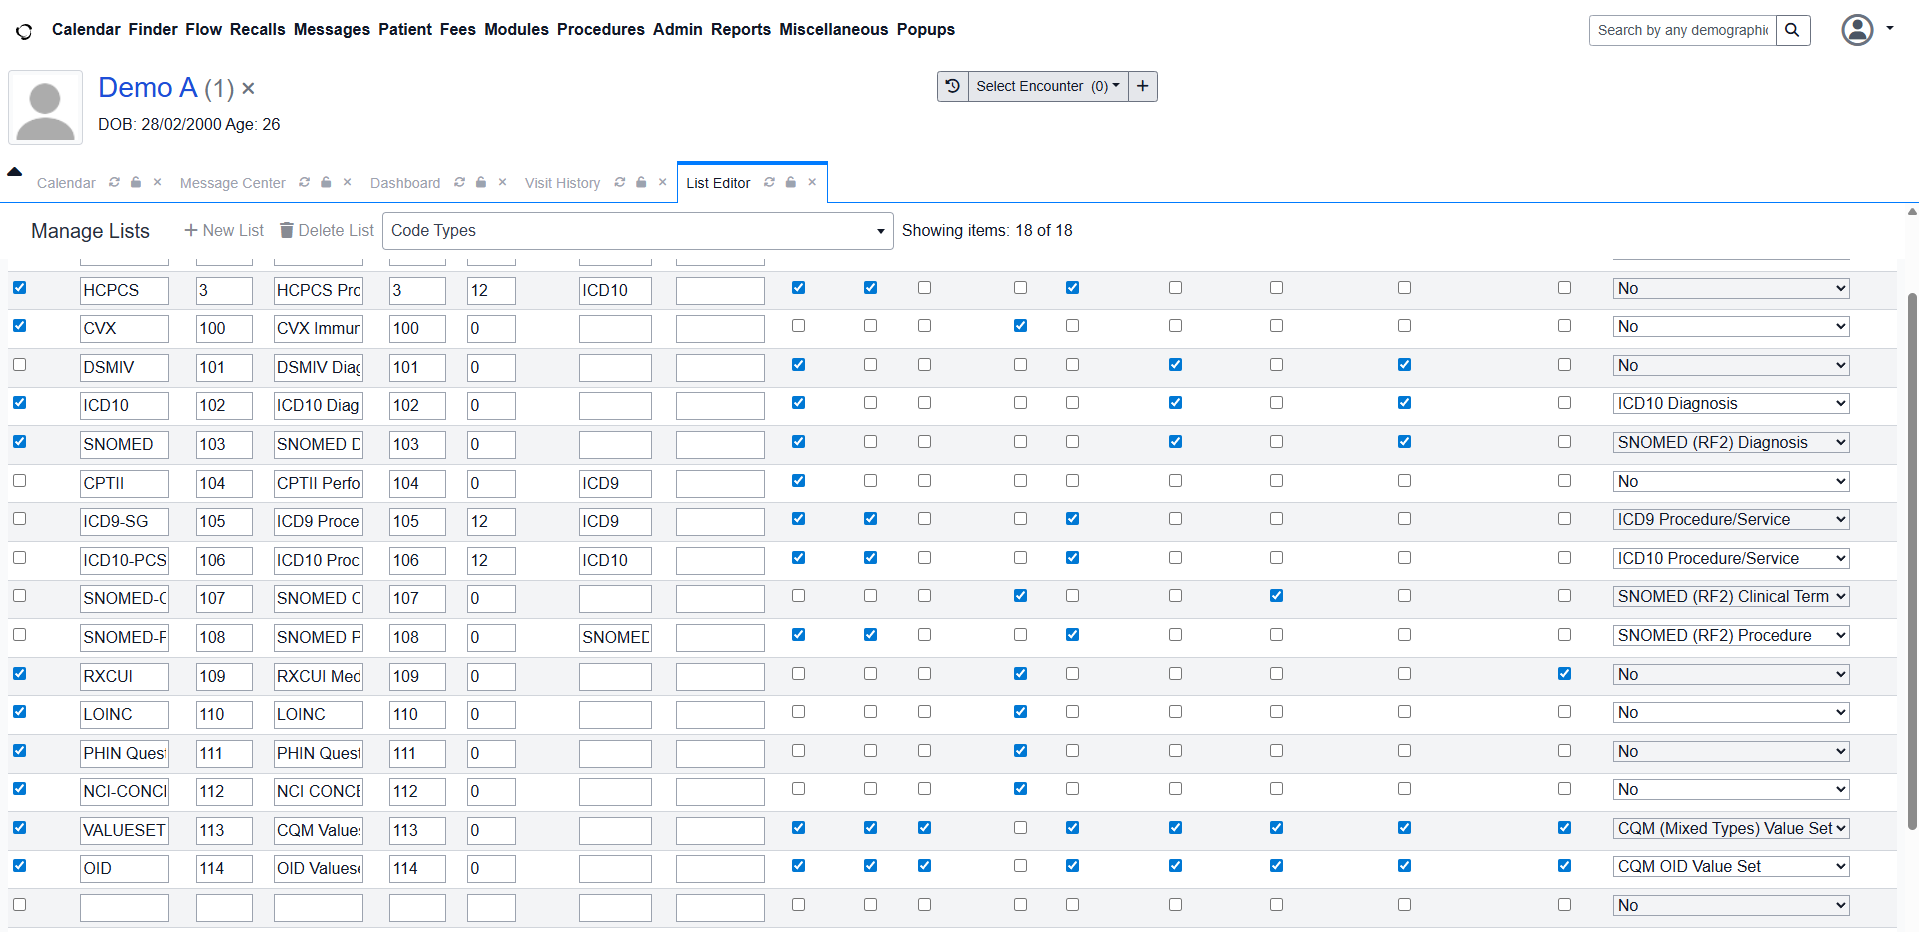Viewport: 1919px width, 932px height.
Task: Open ICD10 Diagnosis external dropdown
Action: (1730, 404)
